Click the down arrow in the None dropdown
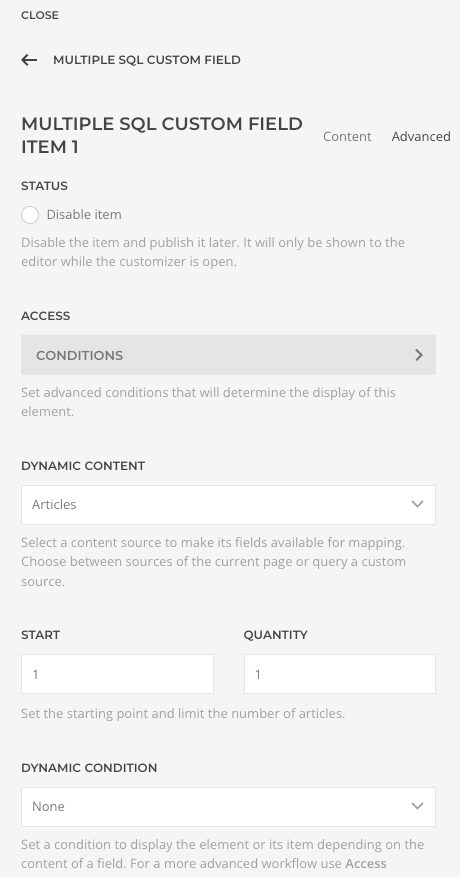This screenshot has width=460, height=877. [417, 807]
